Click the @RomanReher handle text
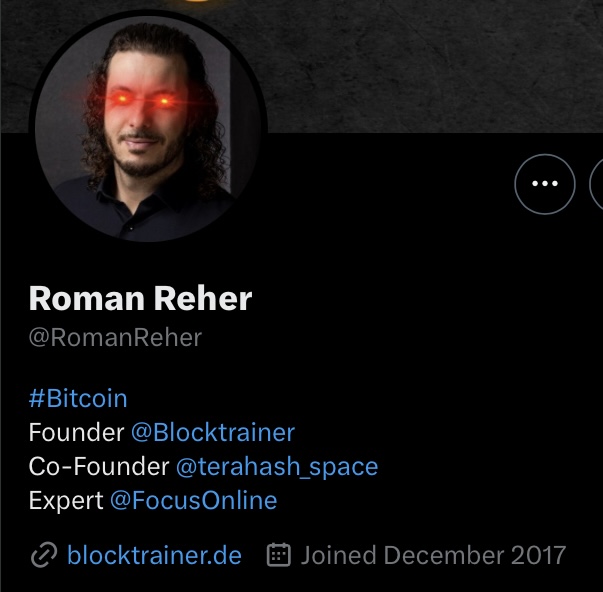Viewport: 603px width, 592px height. pos(115,338)
